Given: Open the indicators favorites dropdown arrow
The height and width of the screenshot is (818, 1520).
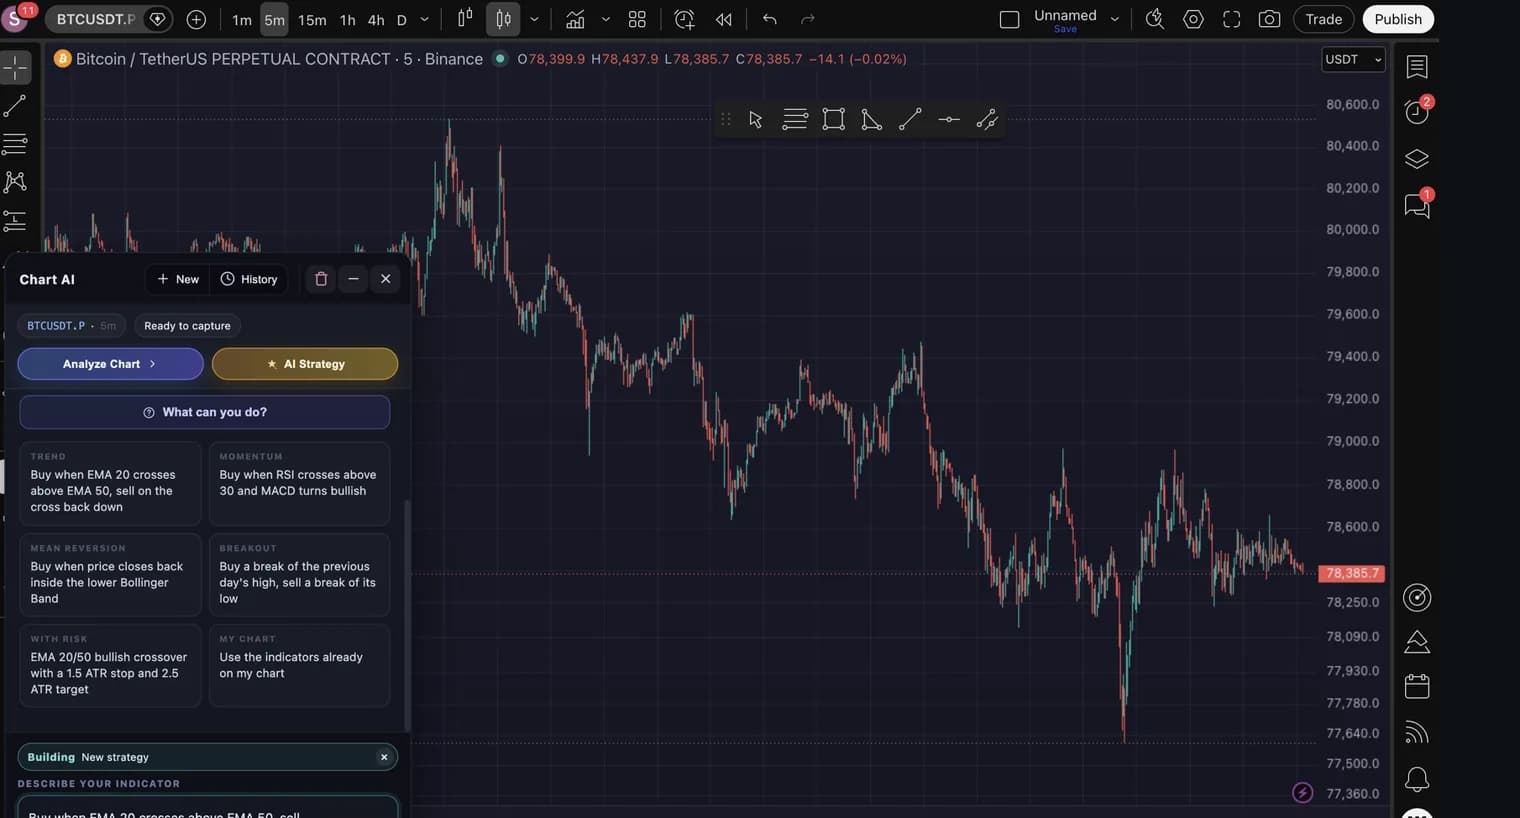Looking at the screenshot, I should pyautogui.click(x=605, y=19).
